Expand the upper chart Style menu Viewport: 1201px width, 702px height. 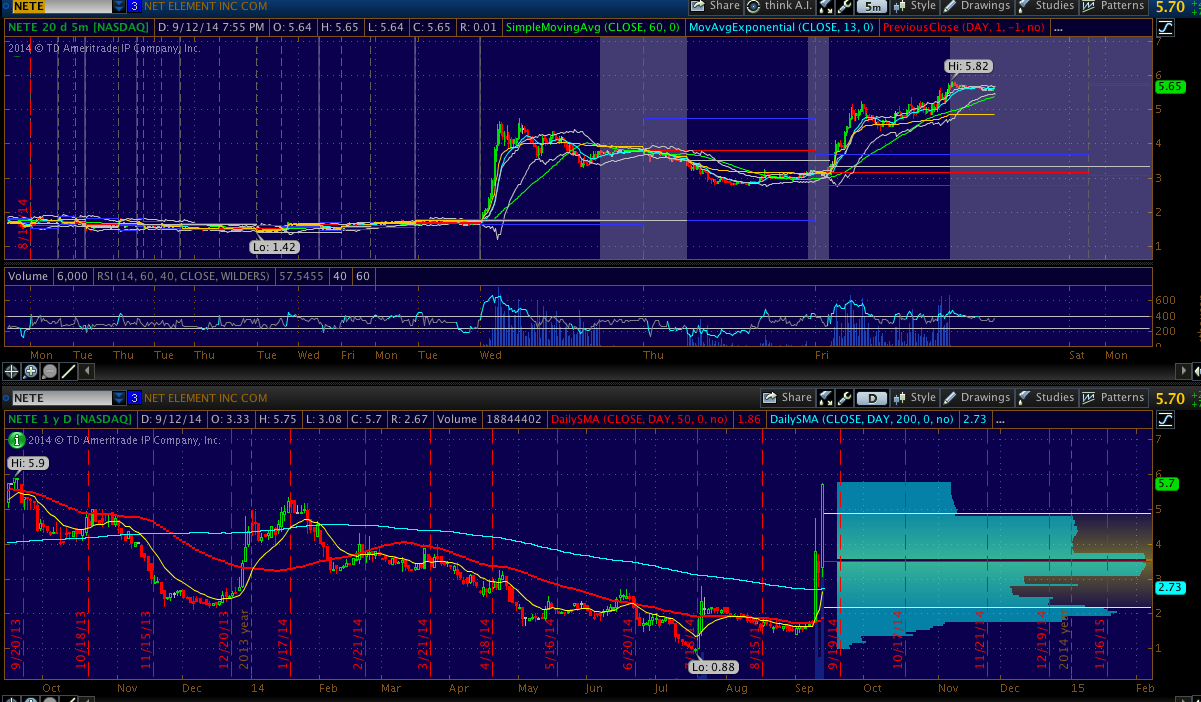point(914,6)
